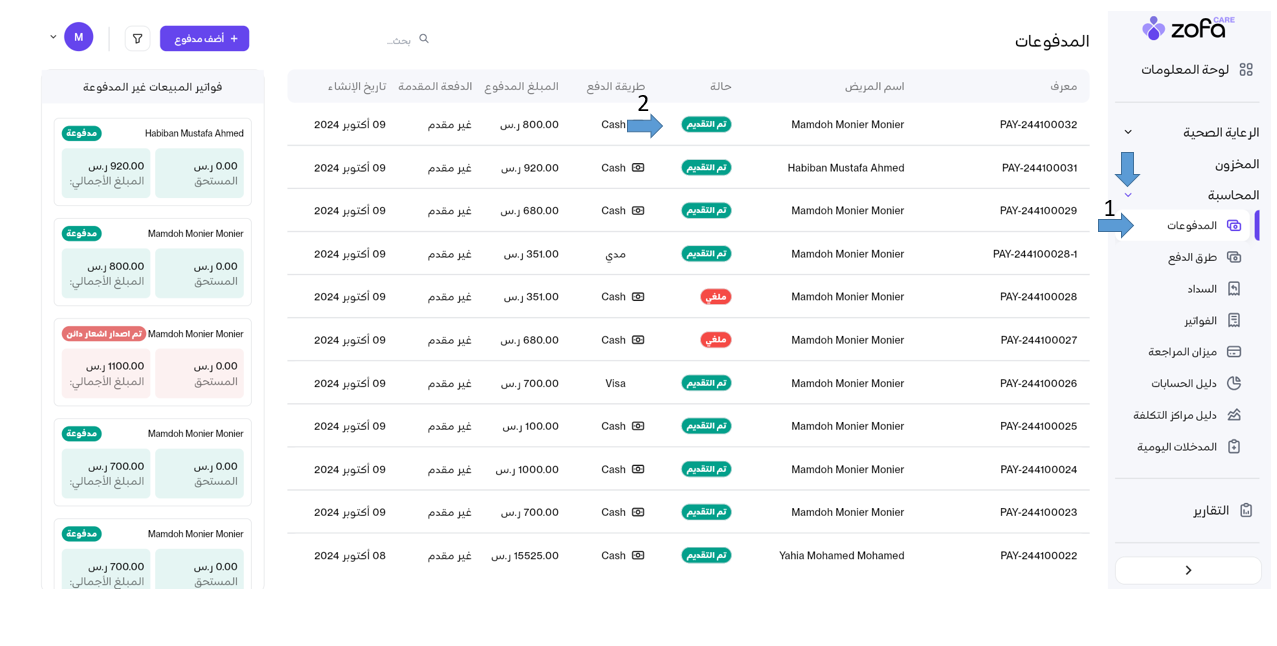Screen dimensions: 1277x646
Task: Open the settlement menu item
Action: (x=1202, y=289)
